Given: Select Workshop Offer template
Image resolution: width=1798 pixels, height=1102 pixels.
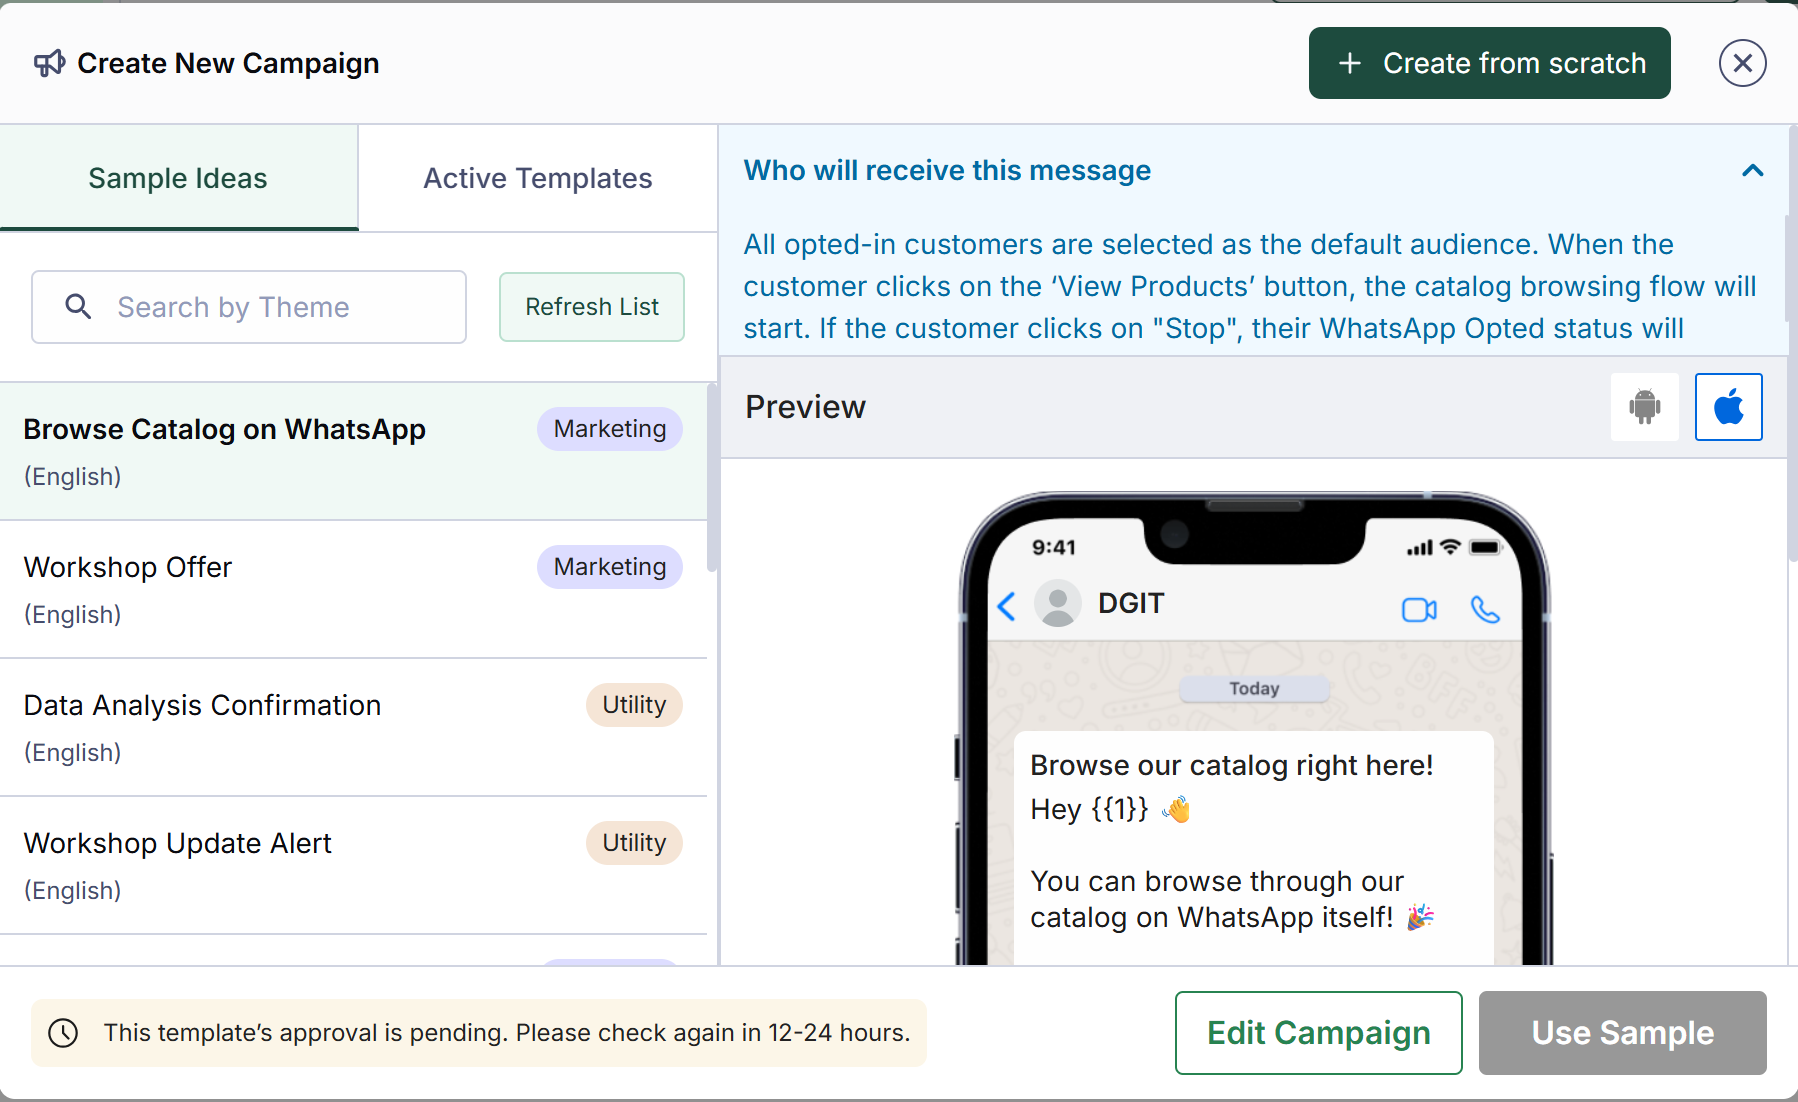Looking at the screenshot, I should [353, 589].
